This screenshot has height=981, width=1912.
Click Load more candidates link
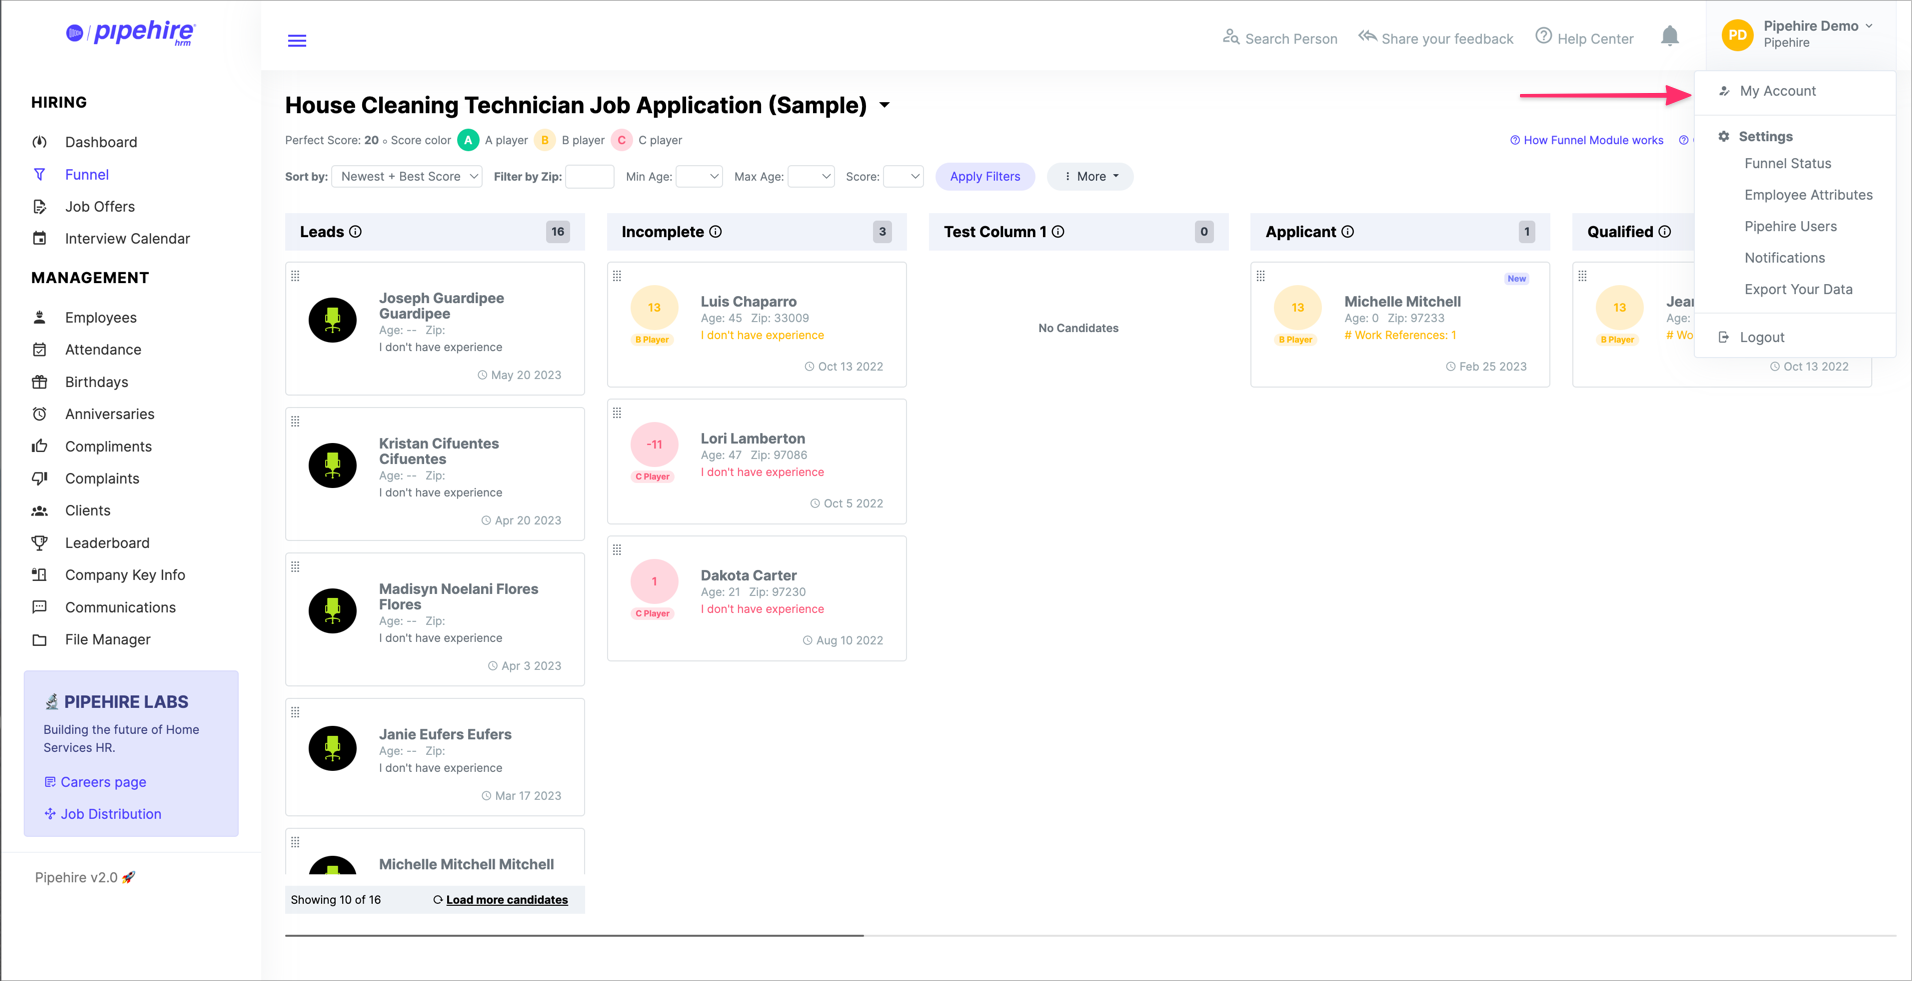point(506,900)
